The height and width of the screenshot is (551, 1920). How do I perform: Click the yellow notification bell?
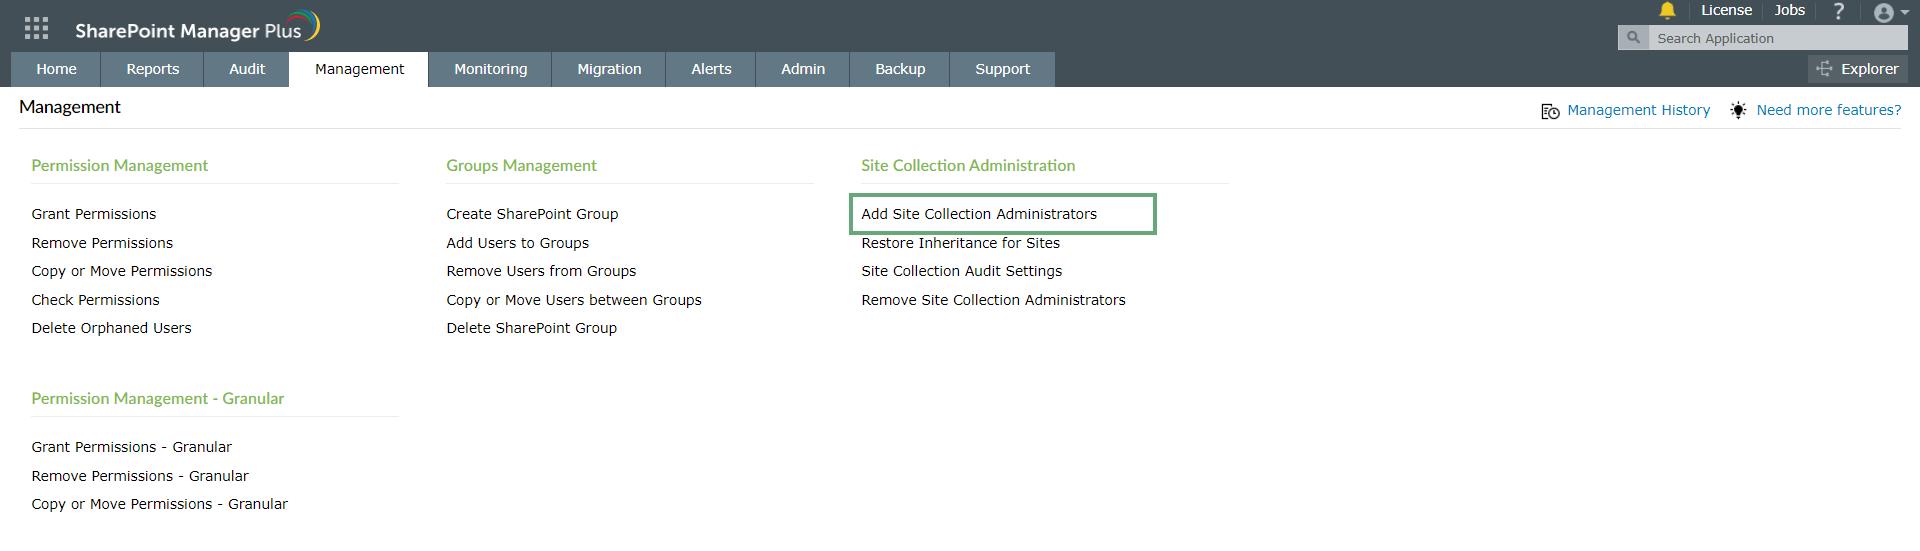pyautogui.click(x=1667, y=11)
